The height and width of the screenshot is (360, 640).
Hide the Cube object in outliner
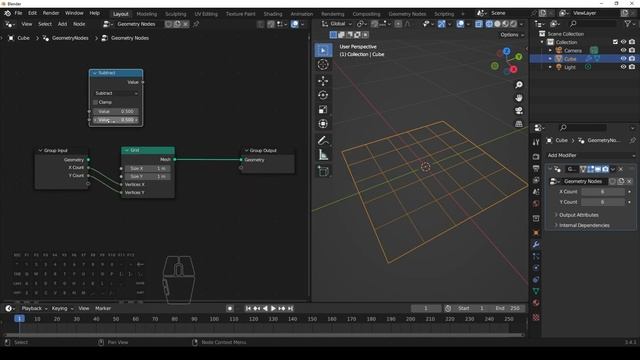tap(623, 59)
